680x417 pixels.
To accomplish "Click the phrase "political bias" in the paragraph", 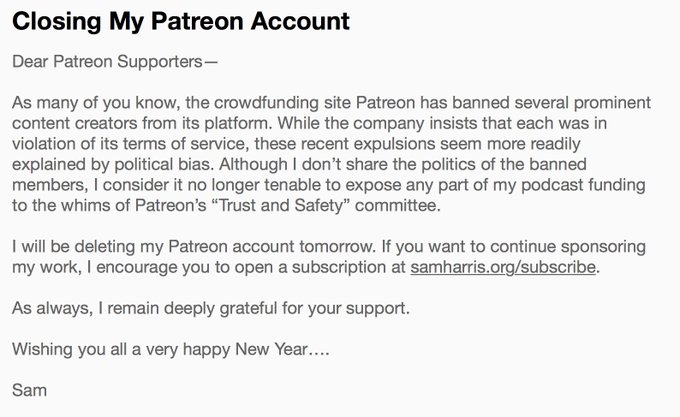I will coord(164,165).
